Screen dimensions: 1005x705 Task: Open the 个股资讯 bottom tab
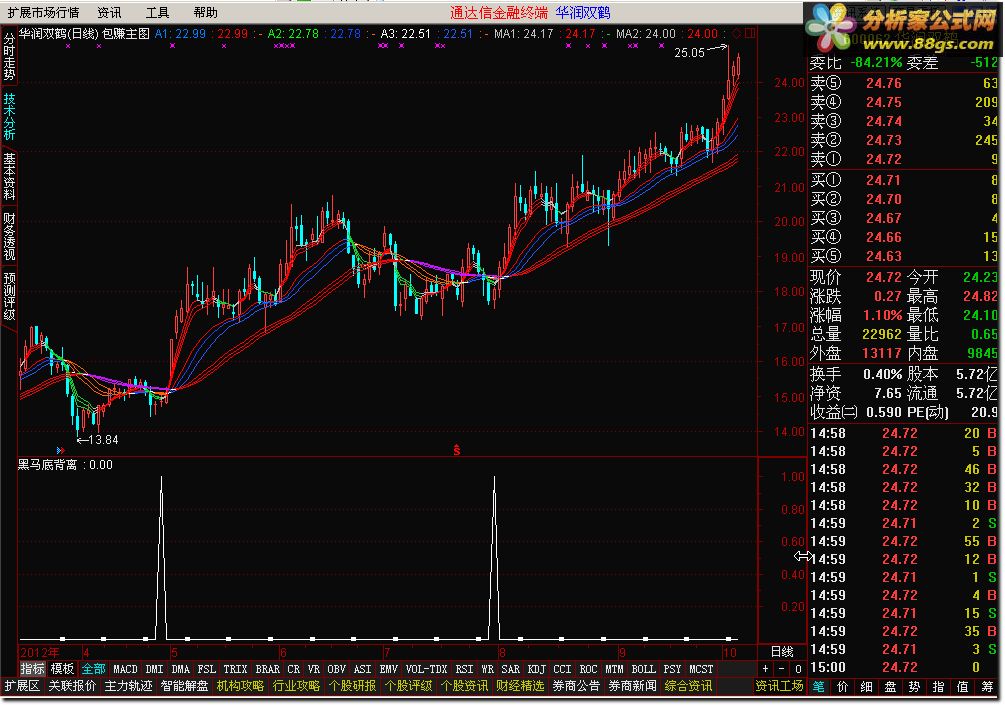pos(464,686)
